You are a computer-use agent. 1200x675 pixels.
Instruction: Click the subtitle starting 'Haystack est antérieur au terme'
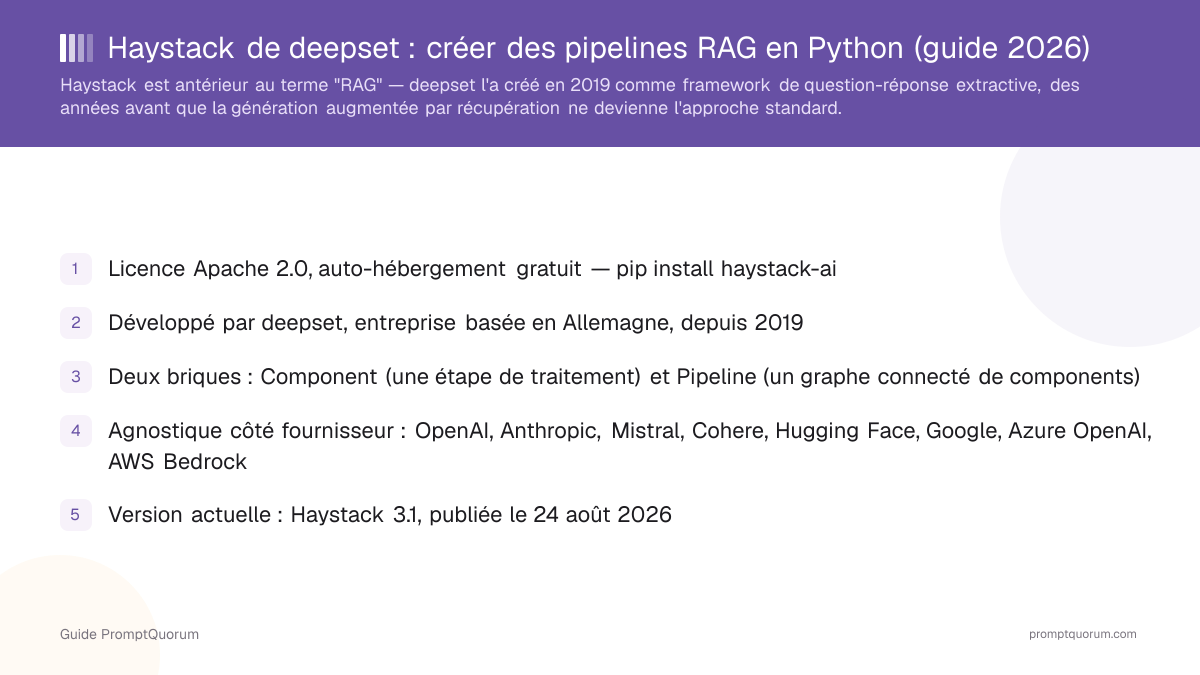click(570, 97)
